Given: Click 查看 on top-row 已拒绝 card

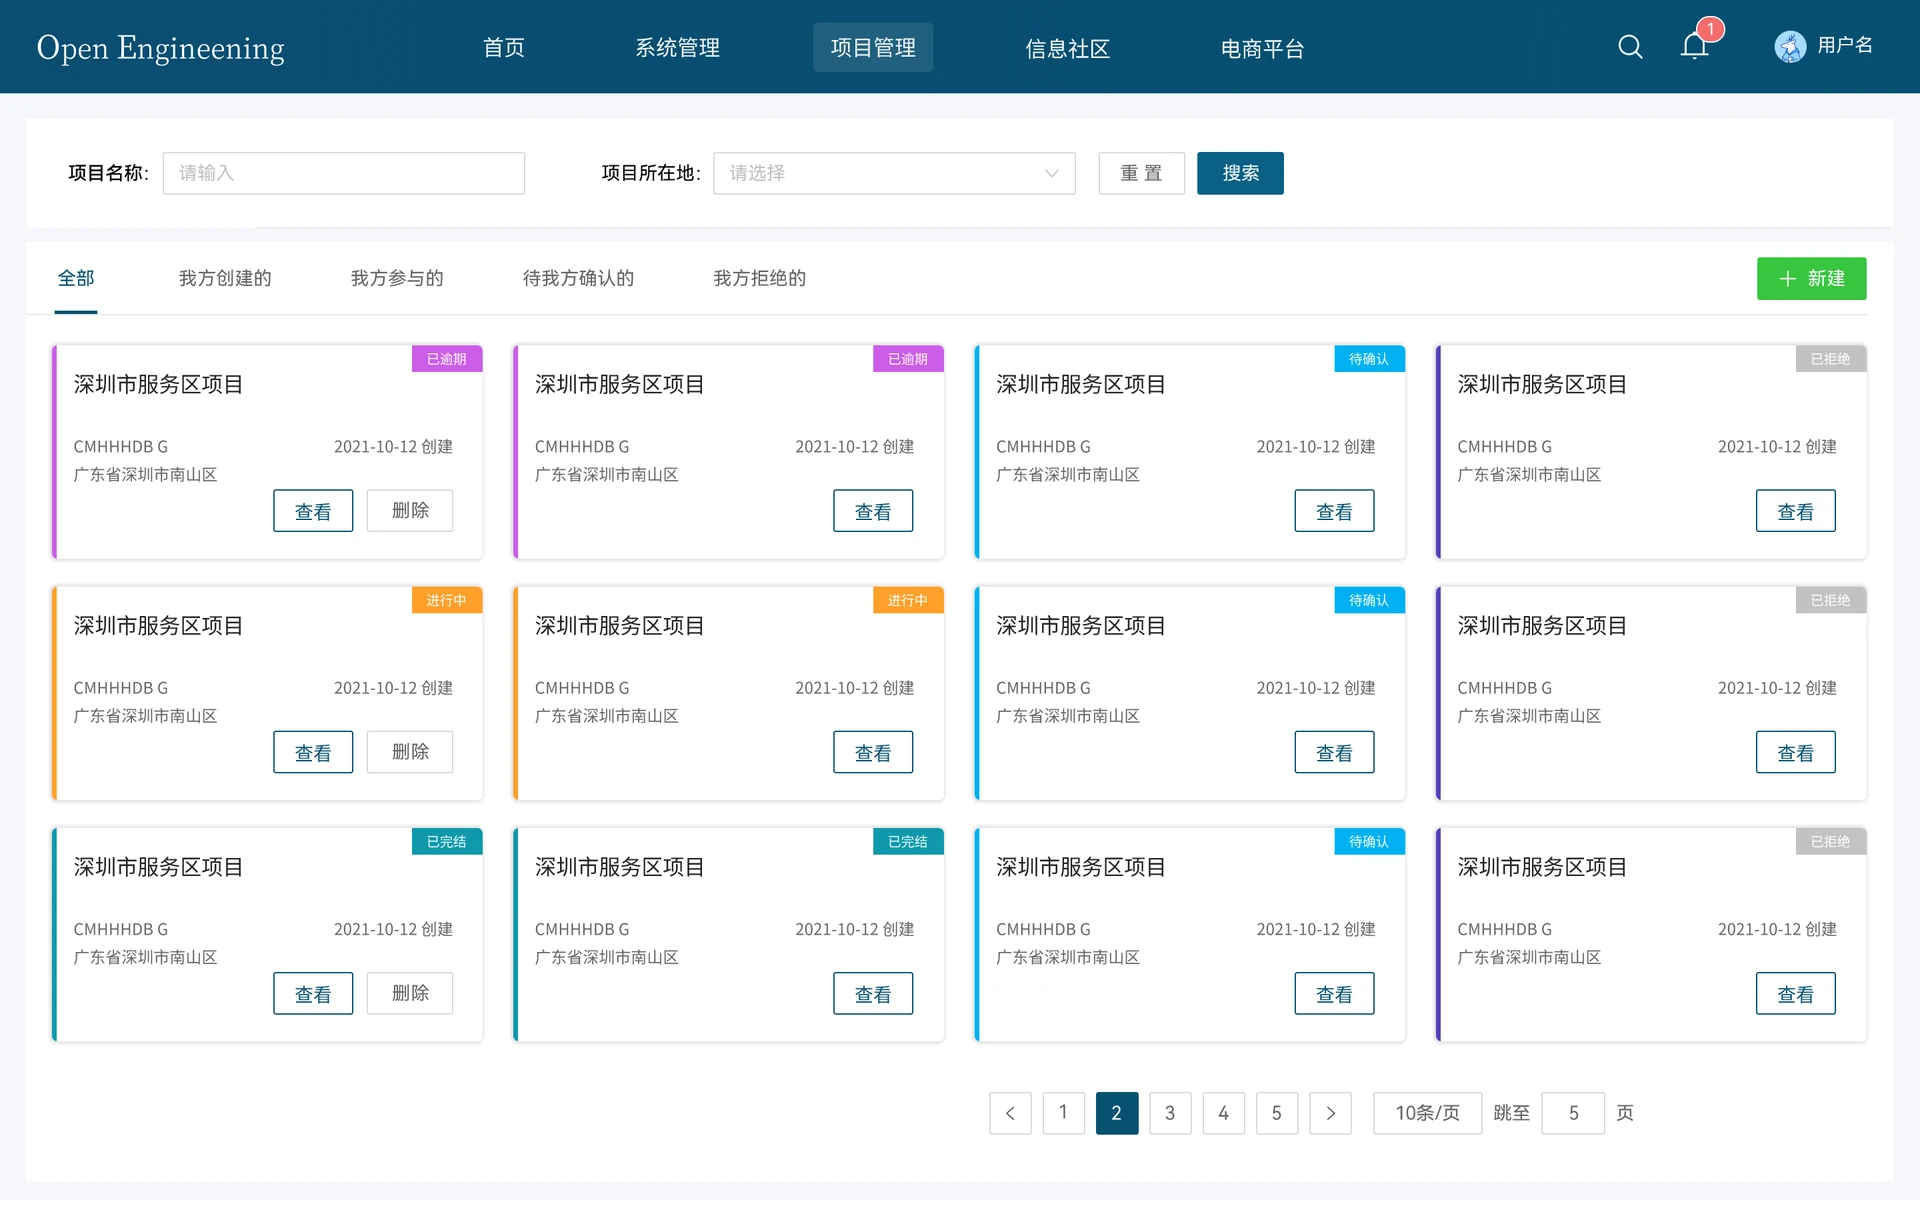Looking at the screenshot, I should [x=1795, y=511].
